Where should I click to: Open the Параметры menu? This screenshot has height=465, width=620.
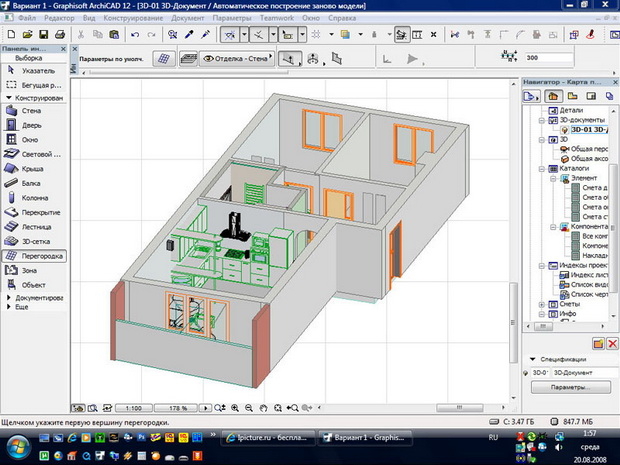tap(232, 18)
